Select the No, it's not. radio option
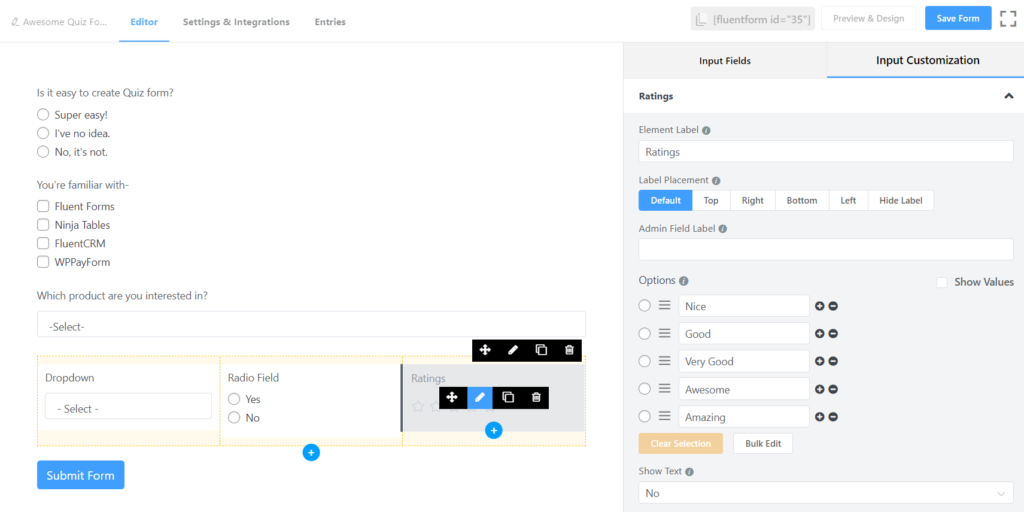 [43, 152]
